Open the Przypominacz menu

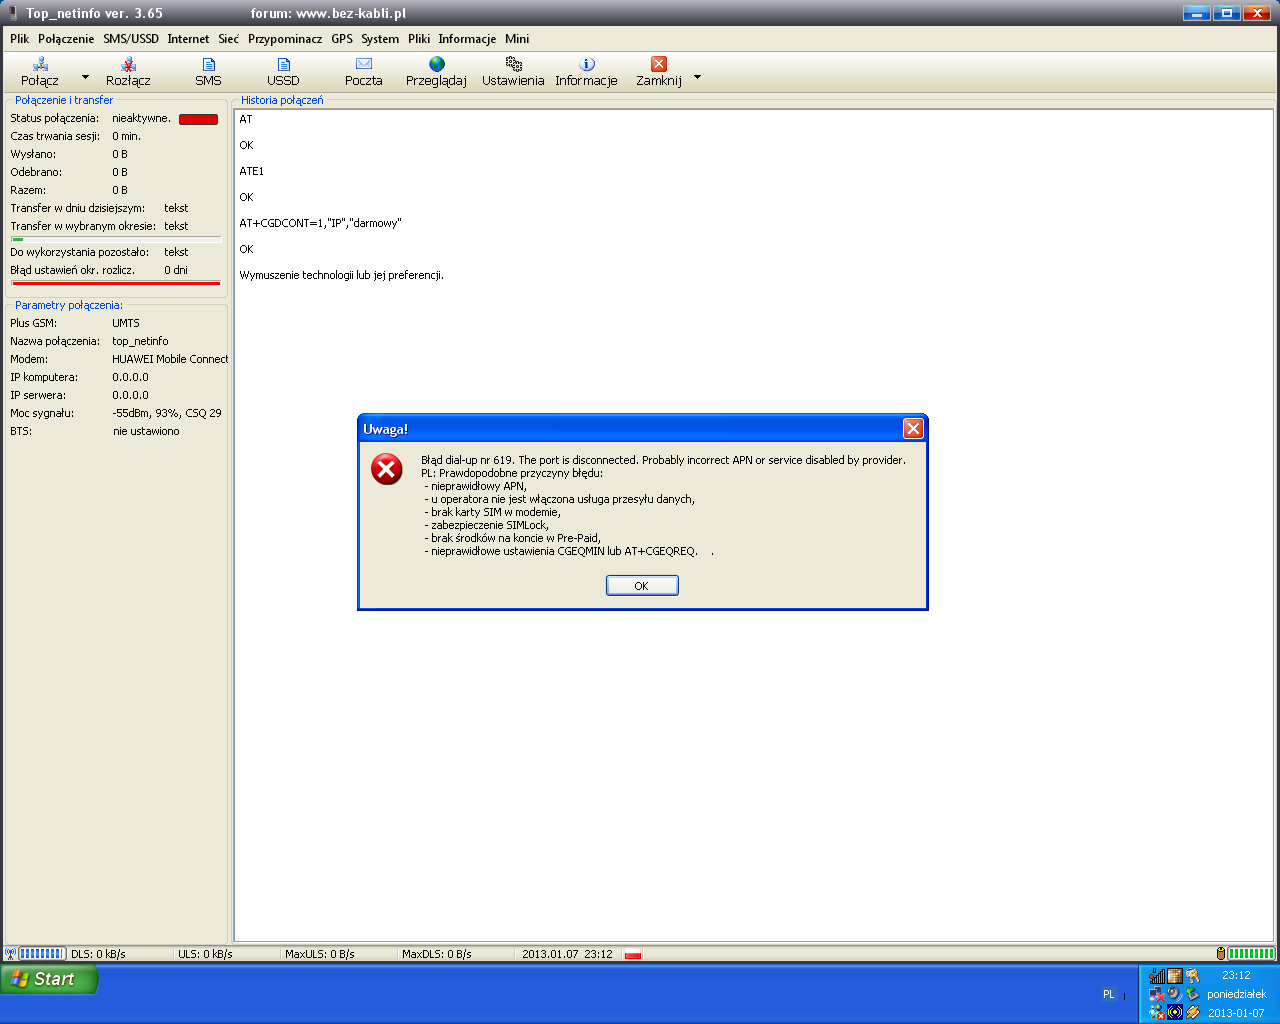point(285,39)
